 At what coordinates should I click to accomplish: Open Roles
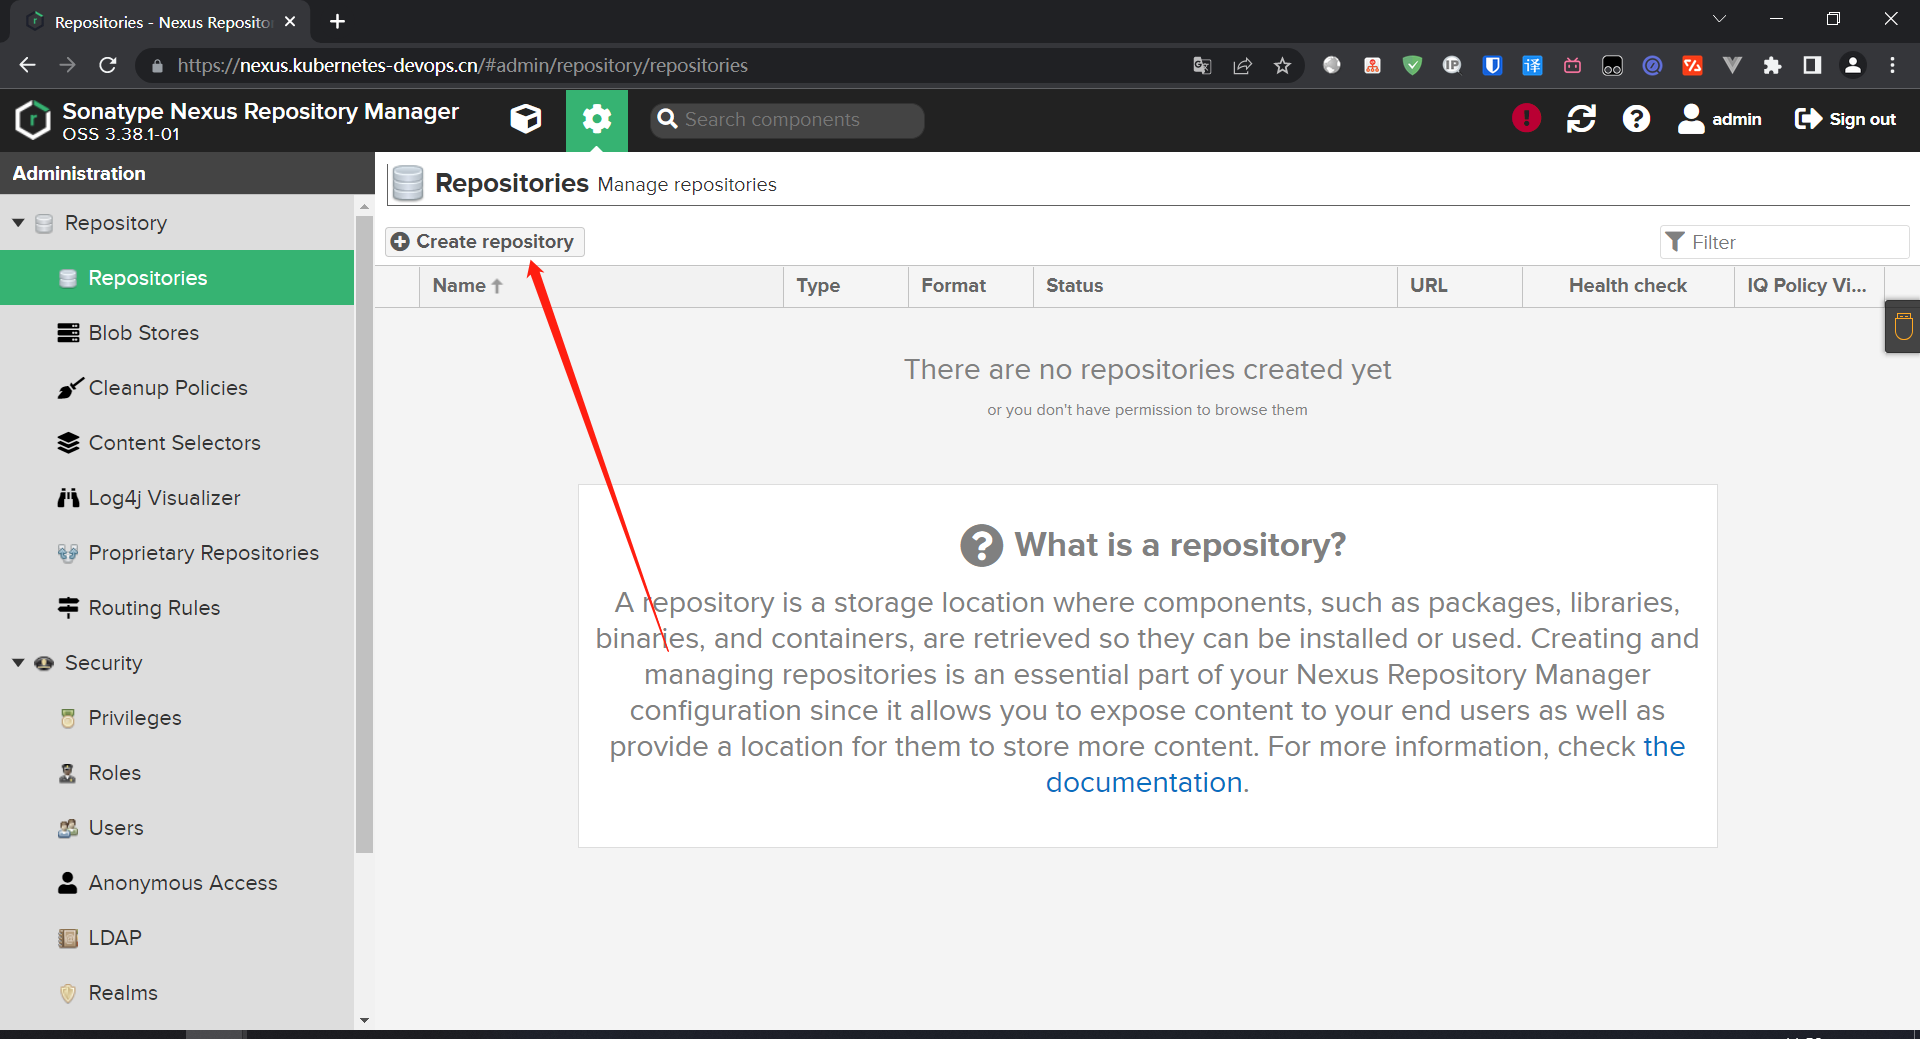tap(177, 773)
